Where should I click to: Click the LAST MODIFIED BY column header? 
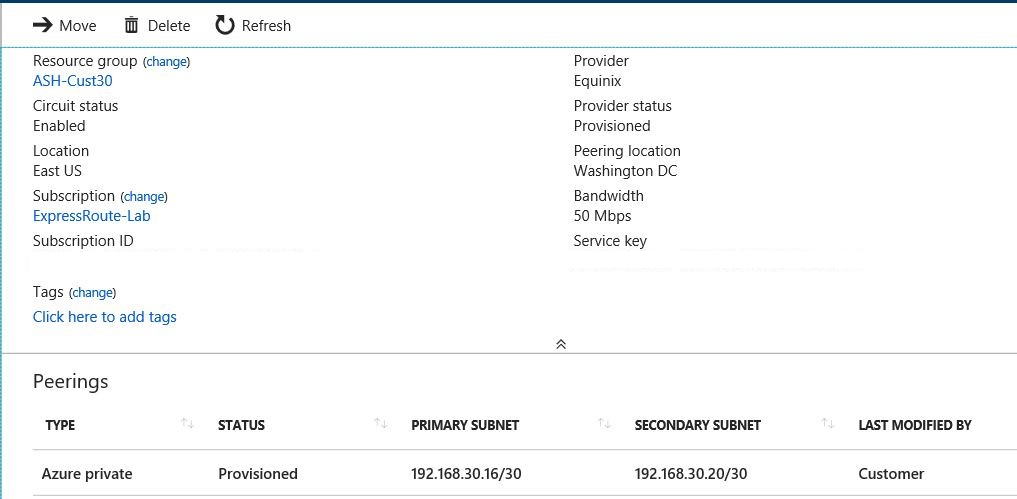915,425
